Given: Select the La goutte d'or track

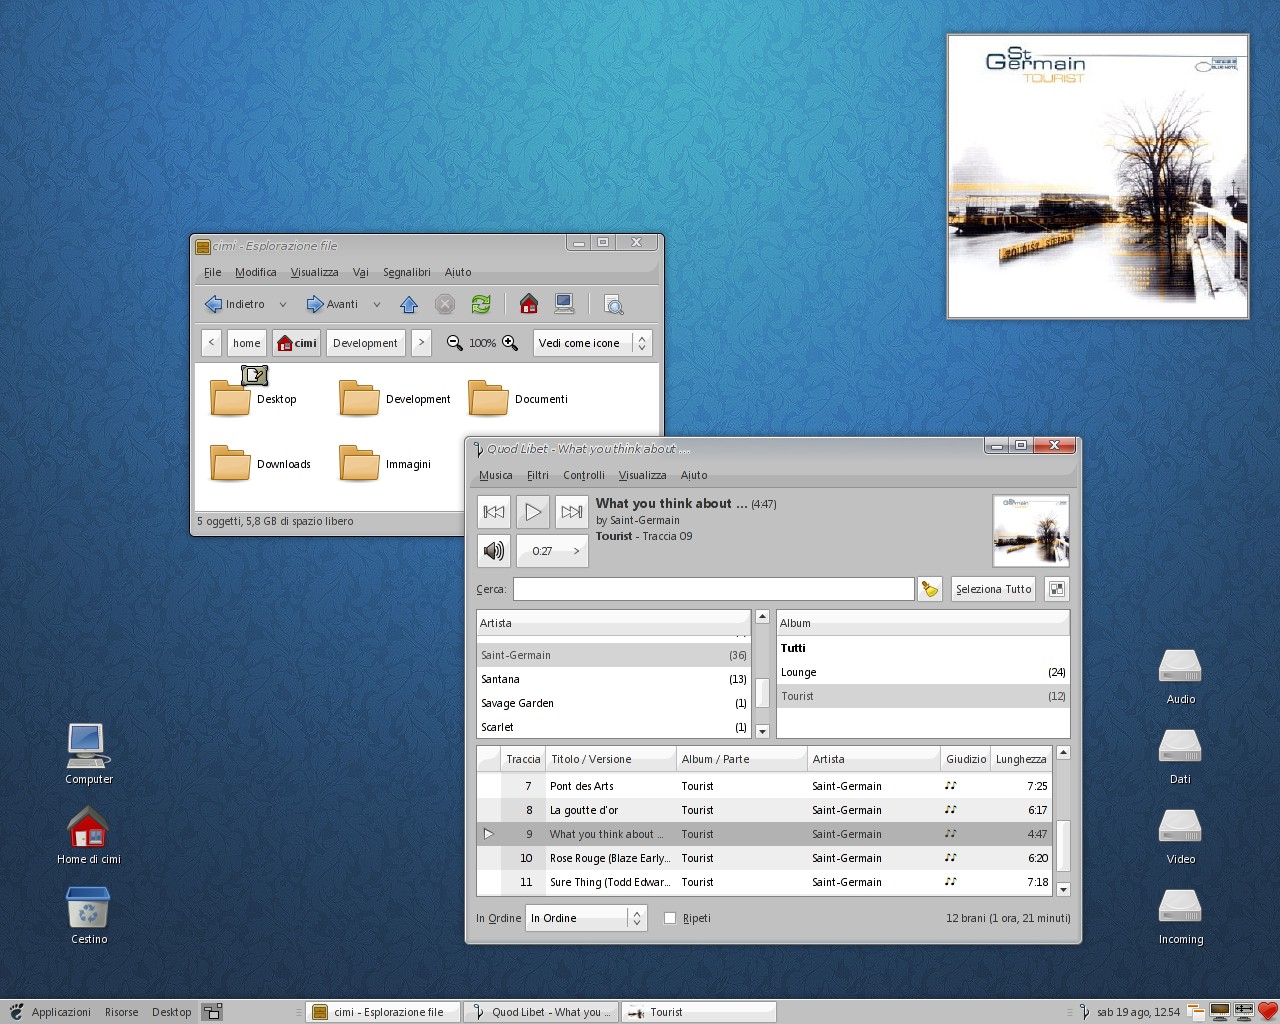Looking at the screenshot, I should click(764, 810).
